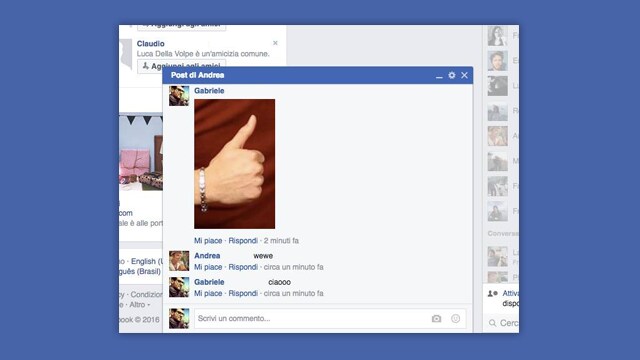Click Andrea's avatar next to wewe
Screen dimensions: 640x360
click(179, 261)
